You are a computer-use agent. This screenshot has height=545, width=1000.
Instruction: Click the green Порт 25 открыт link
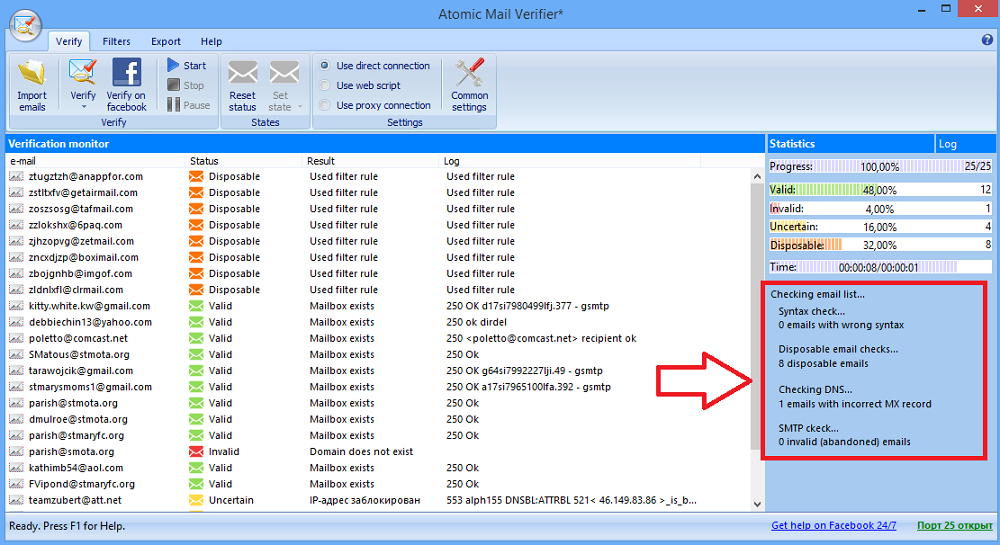click(x=955, y=525)
